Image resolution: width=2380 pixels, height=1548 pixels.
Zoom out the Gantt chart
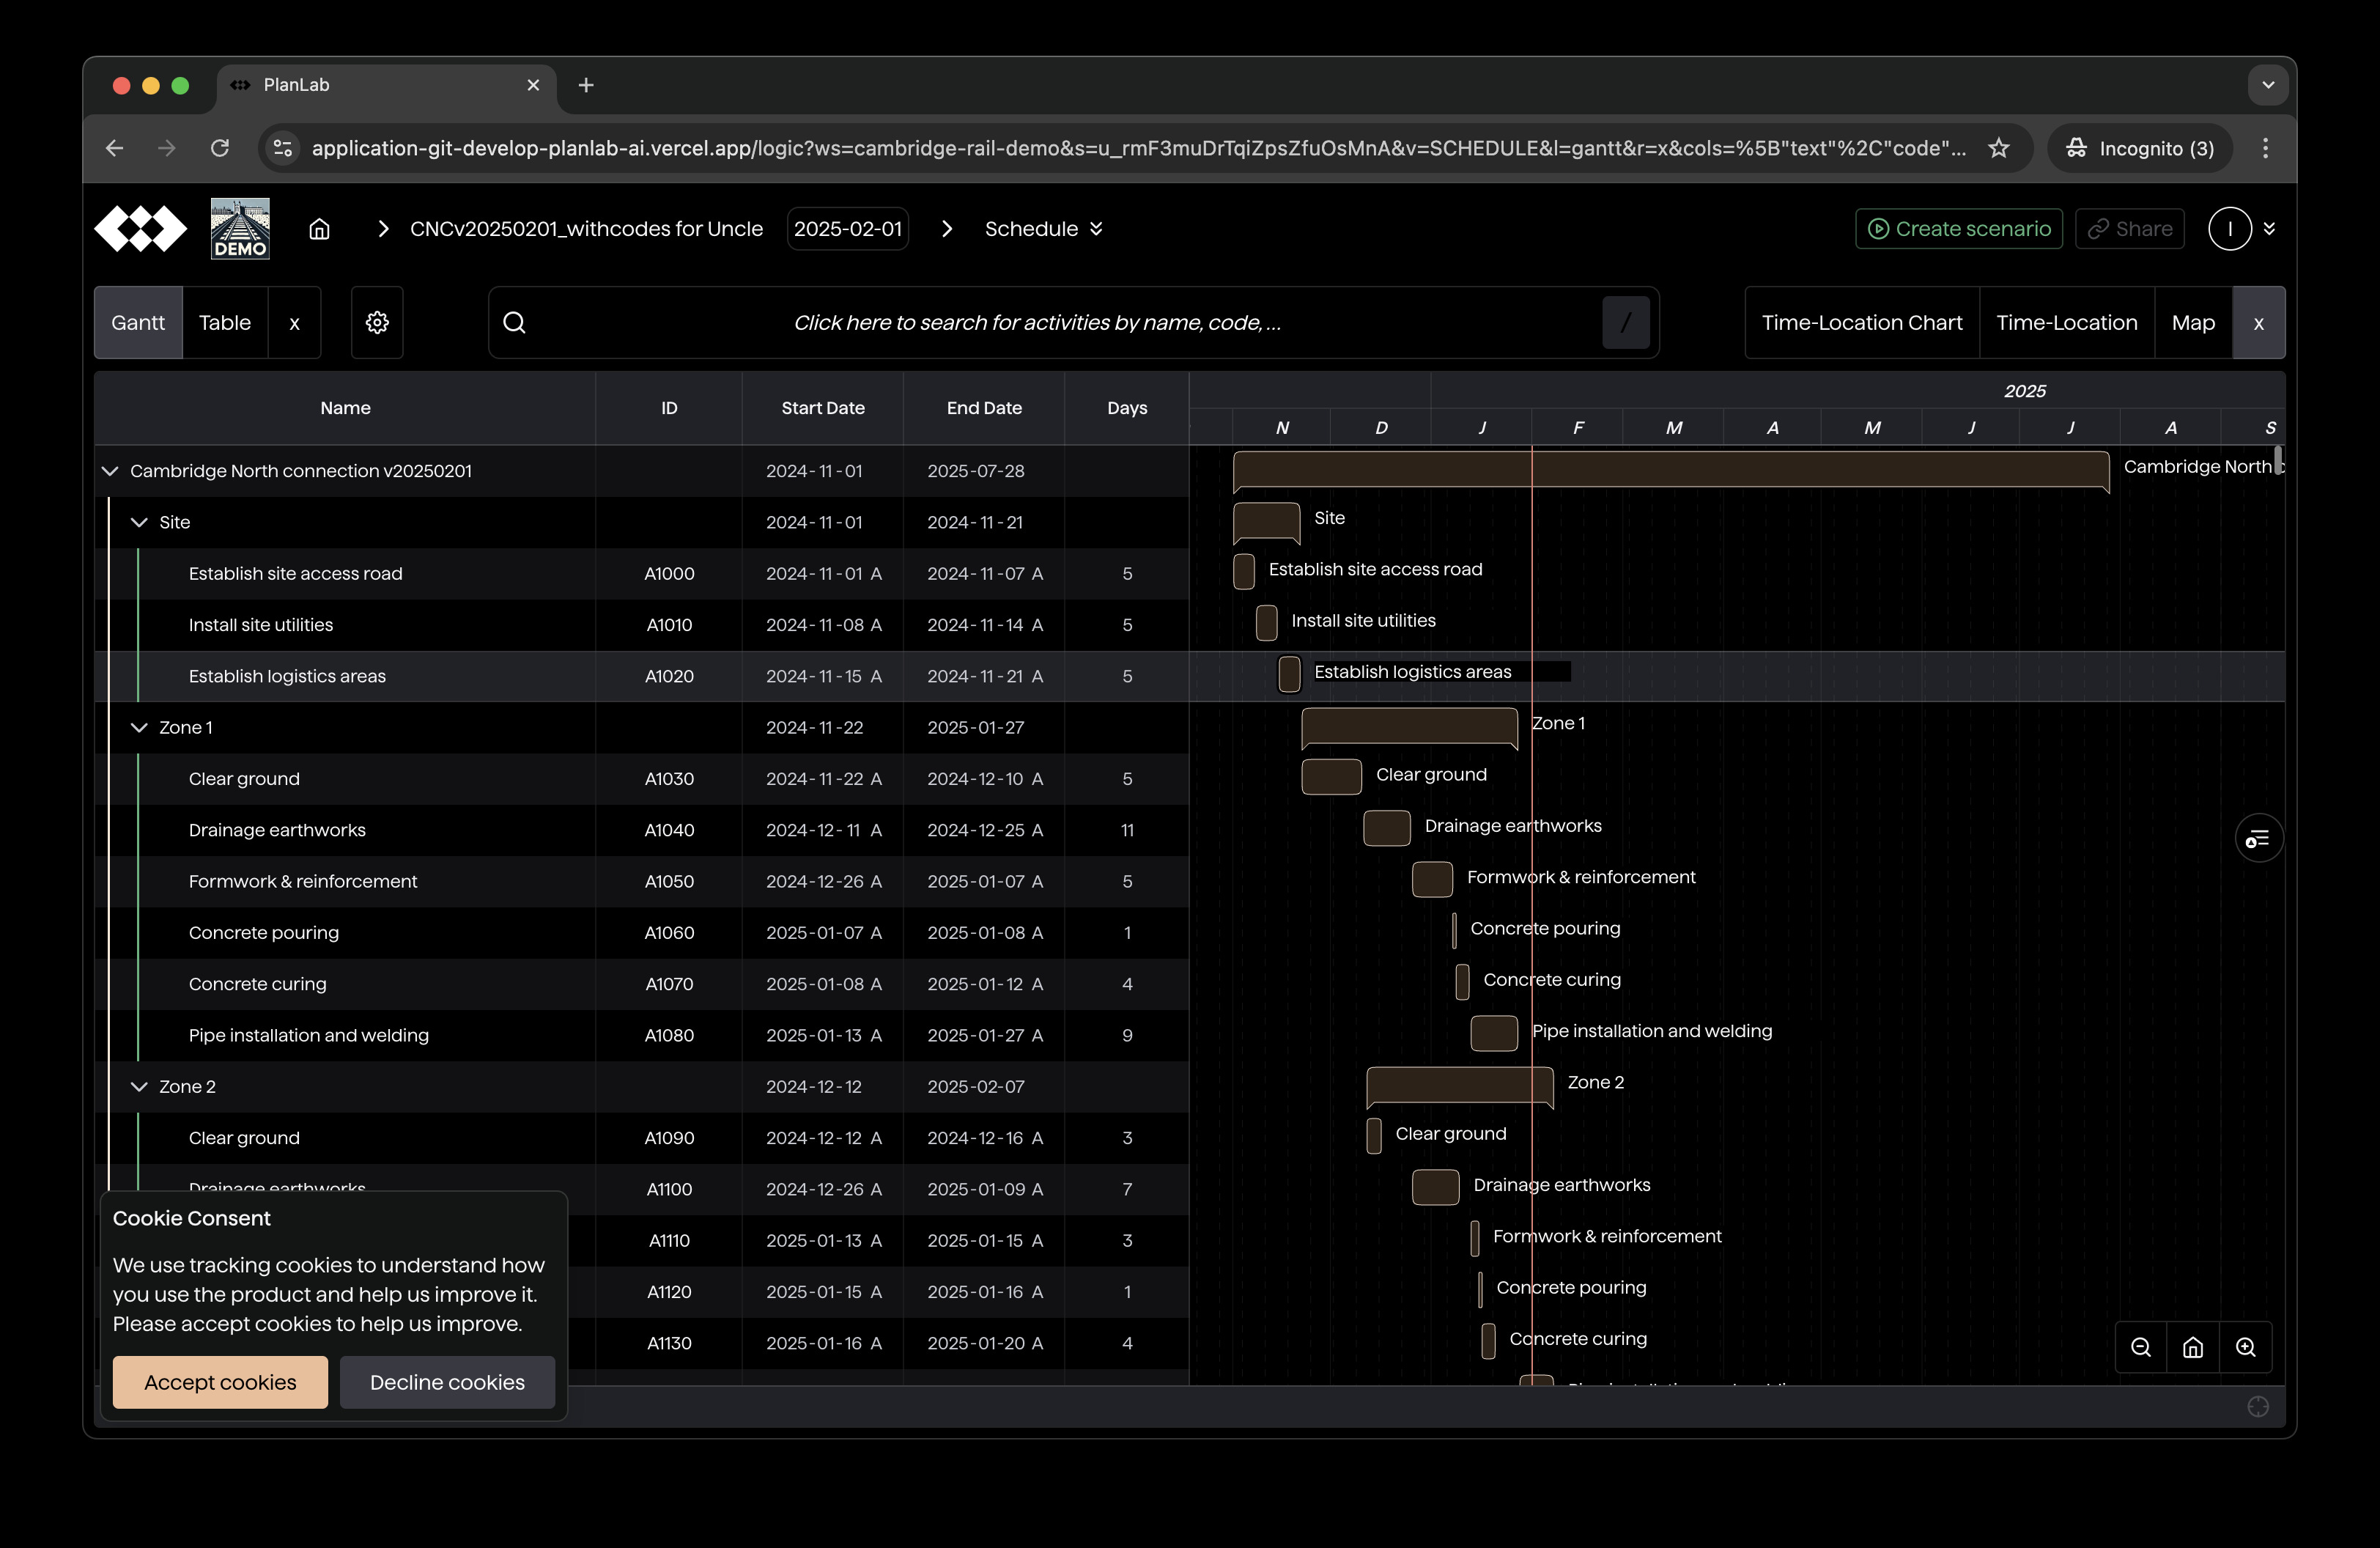tap(2140, 1347)
